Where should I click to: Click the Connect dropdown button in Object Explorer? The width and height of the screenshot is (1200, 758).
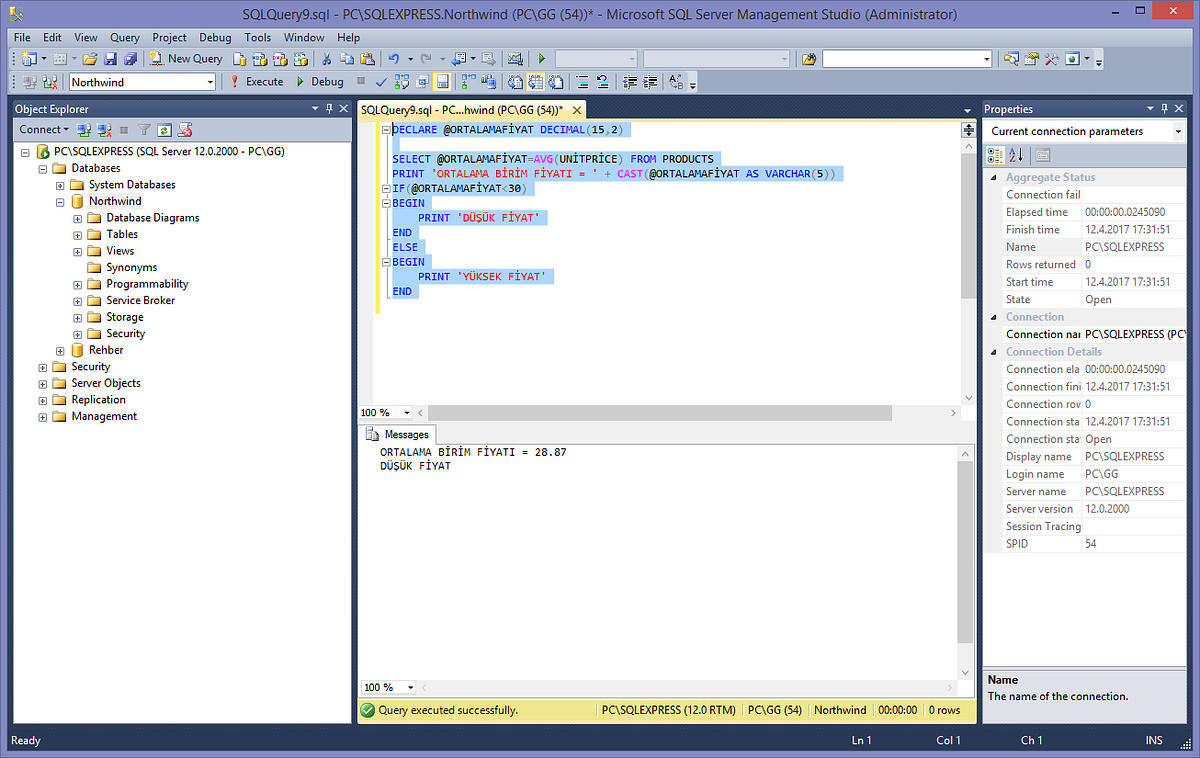[64, 129]
